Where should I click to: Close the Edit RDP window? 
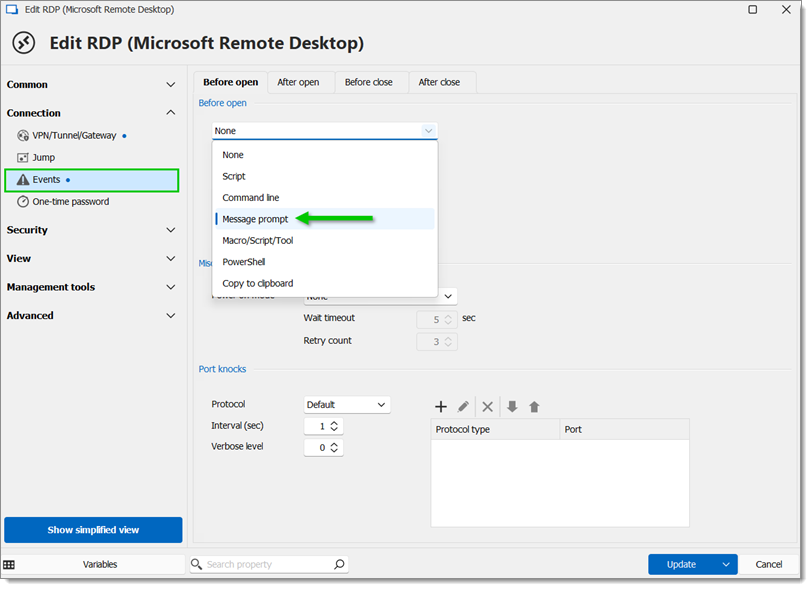[x=786, y=9]
